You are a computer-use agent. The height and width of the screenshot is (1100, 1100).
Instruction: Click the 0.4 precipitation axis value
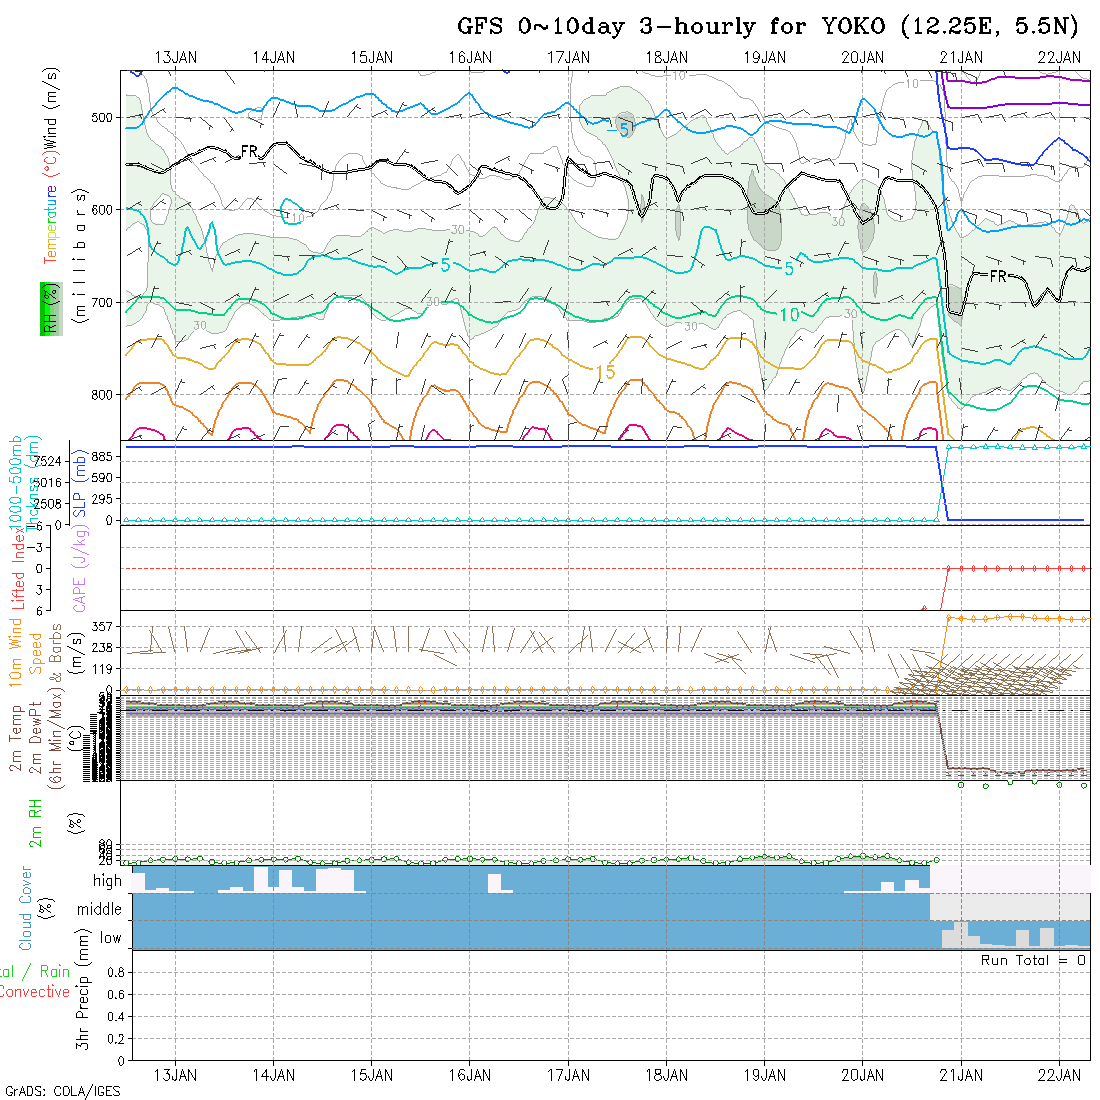[x=116, y=1017]
